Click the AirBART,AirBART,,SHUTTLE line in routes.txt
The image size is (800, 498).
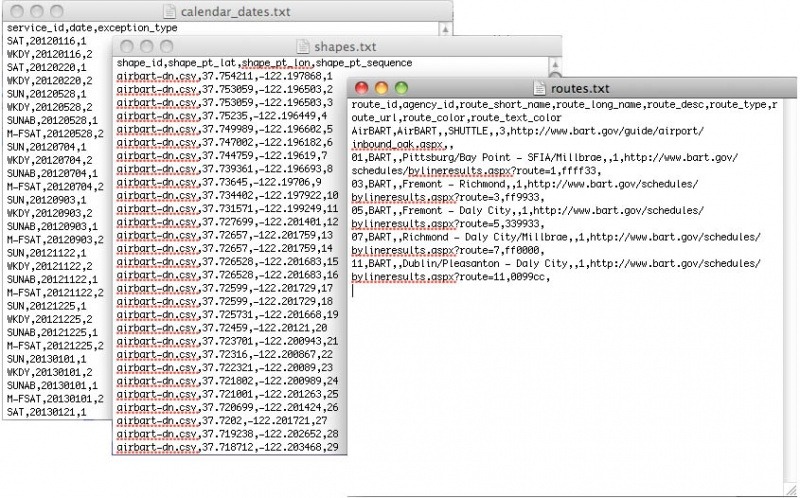[528, 131]
